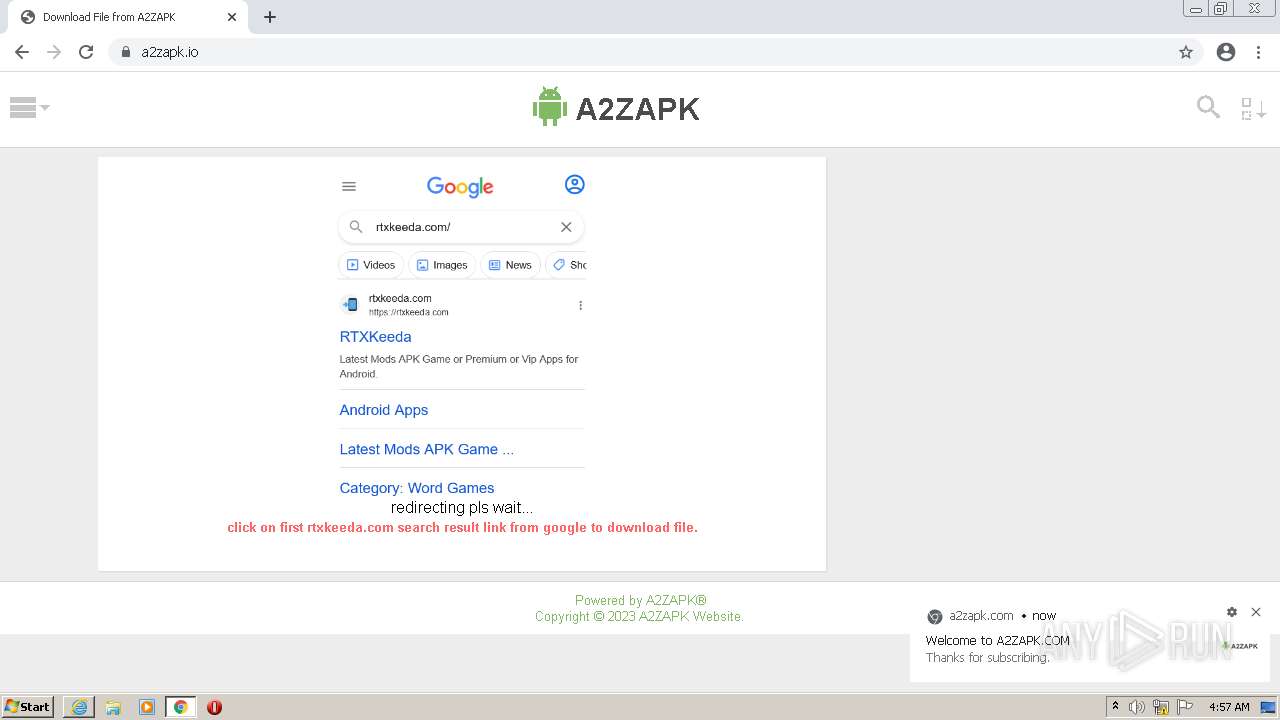This screenshot has height=720, width=1280.
Task: Click the rtxkeeda.com site favicon
Action: 350,305
